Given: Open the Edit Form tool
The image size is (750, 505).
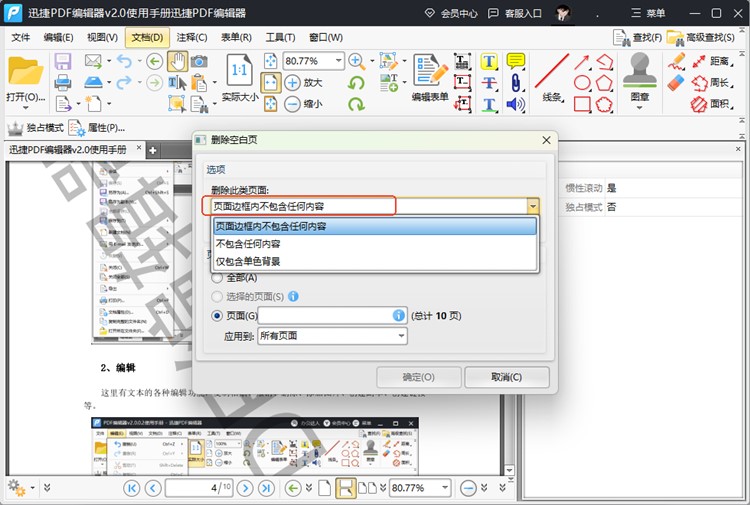Looking at the screenshot, I should (430, 77).
